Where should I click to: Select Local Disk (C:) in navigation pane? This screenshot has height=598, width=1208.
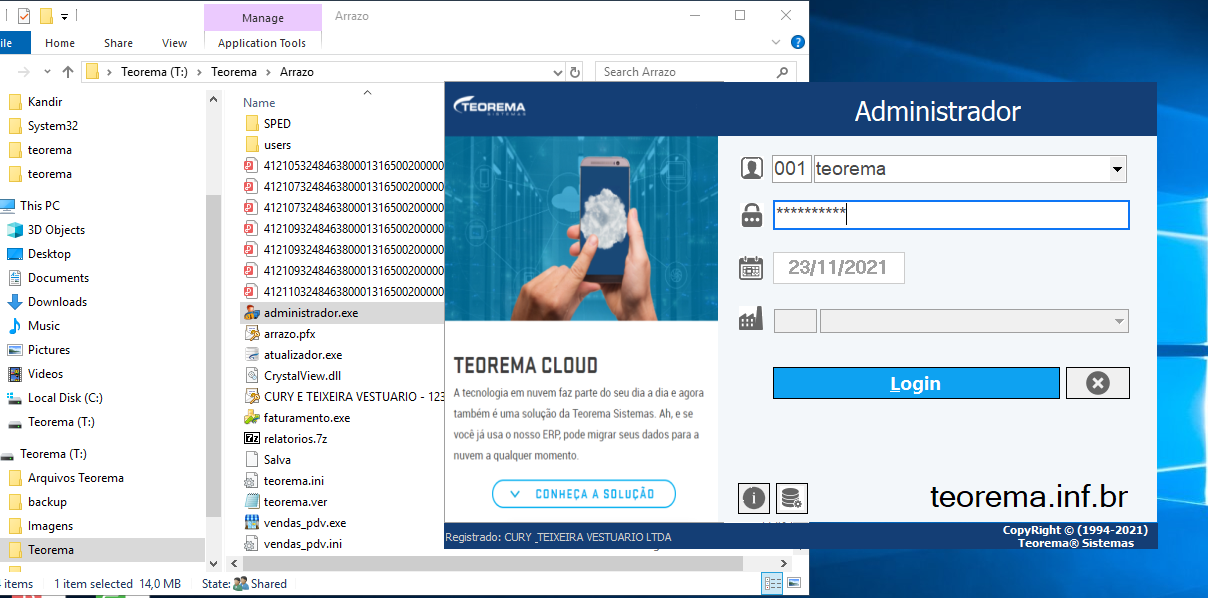64,398
